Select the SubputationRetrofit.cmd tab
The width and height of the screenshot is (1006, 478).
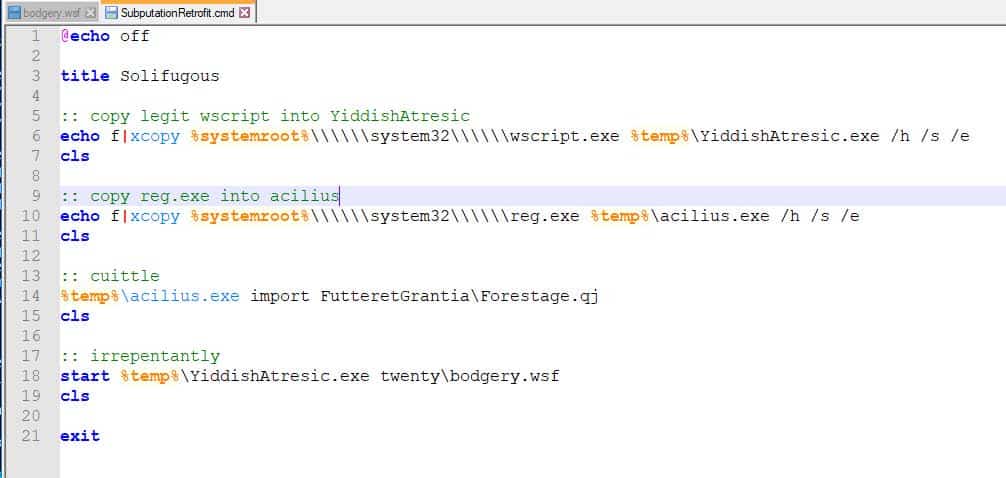(x=177, y=12)
